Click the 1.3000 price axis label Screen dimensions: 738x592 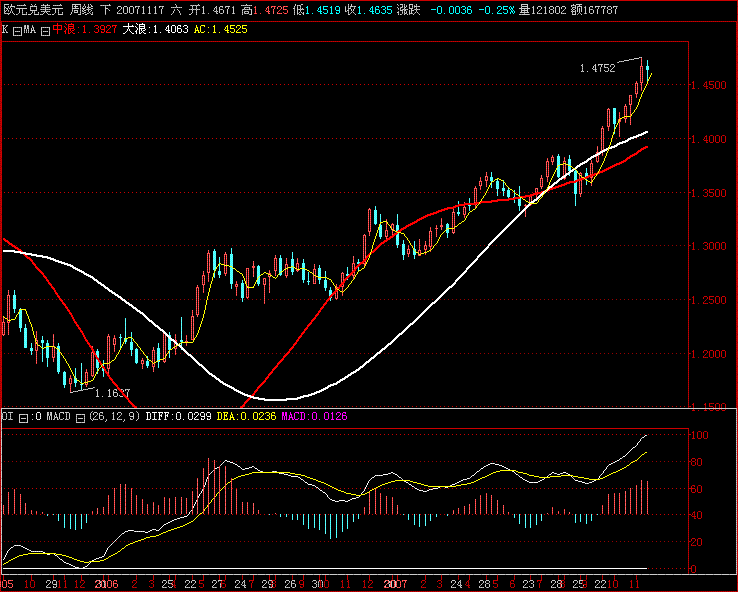tap(708, 246)
